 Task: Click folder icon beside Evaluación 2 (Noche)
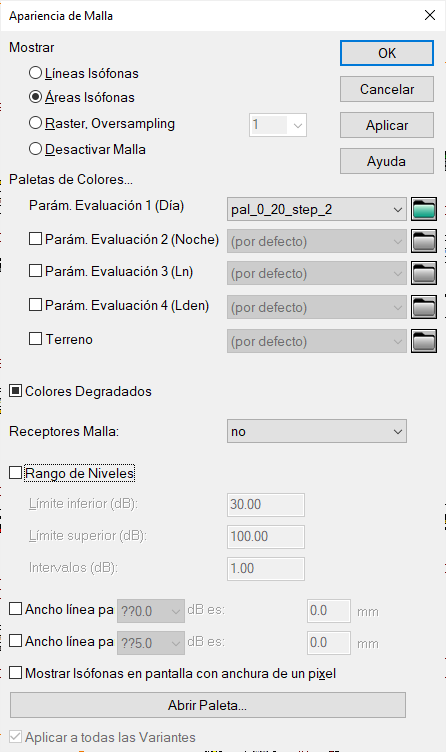click(423, 241)
